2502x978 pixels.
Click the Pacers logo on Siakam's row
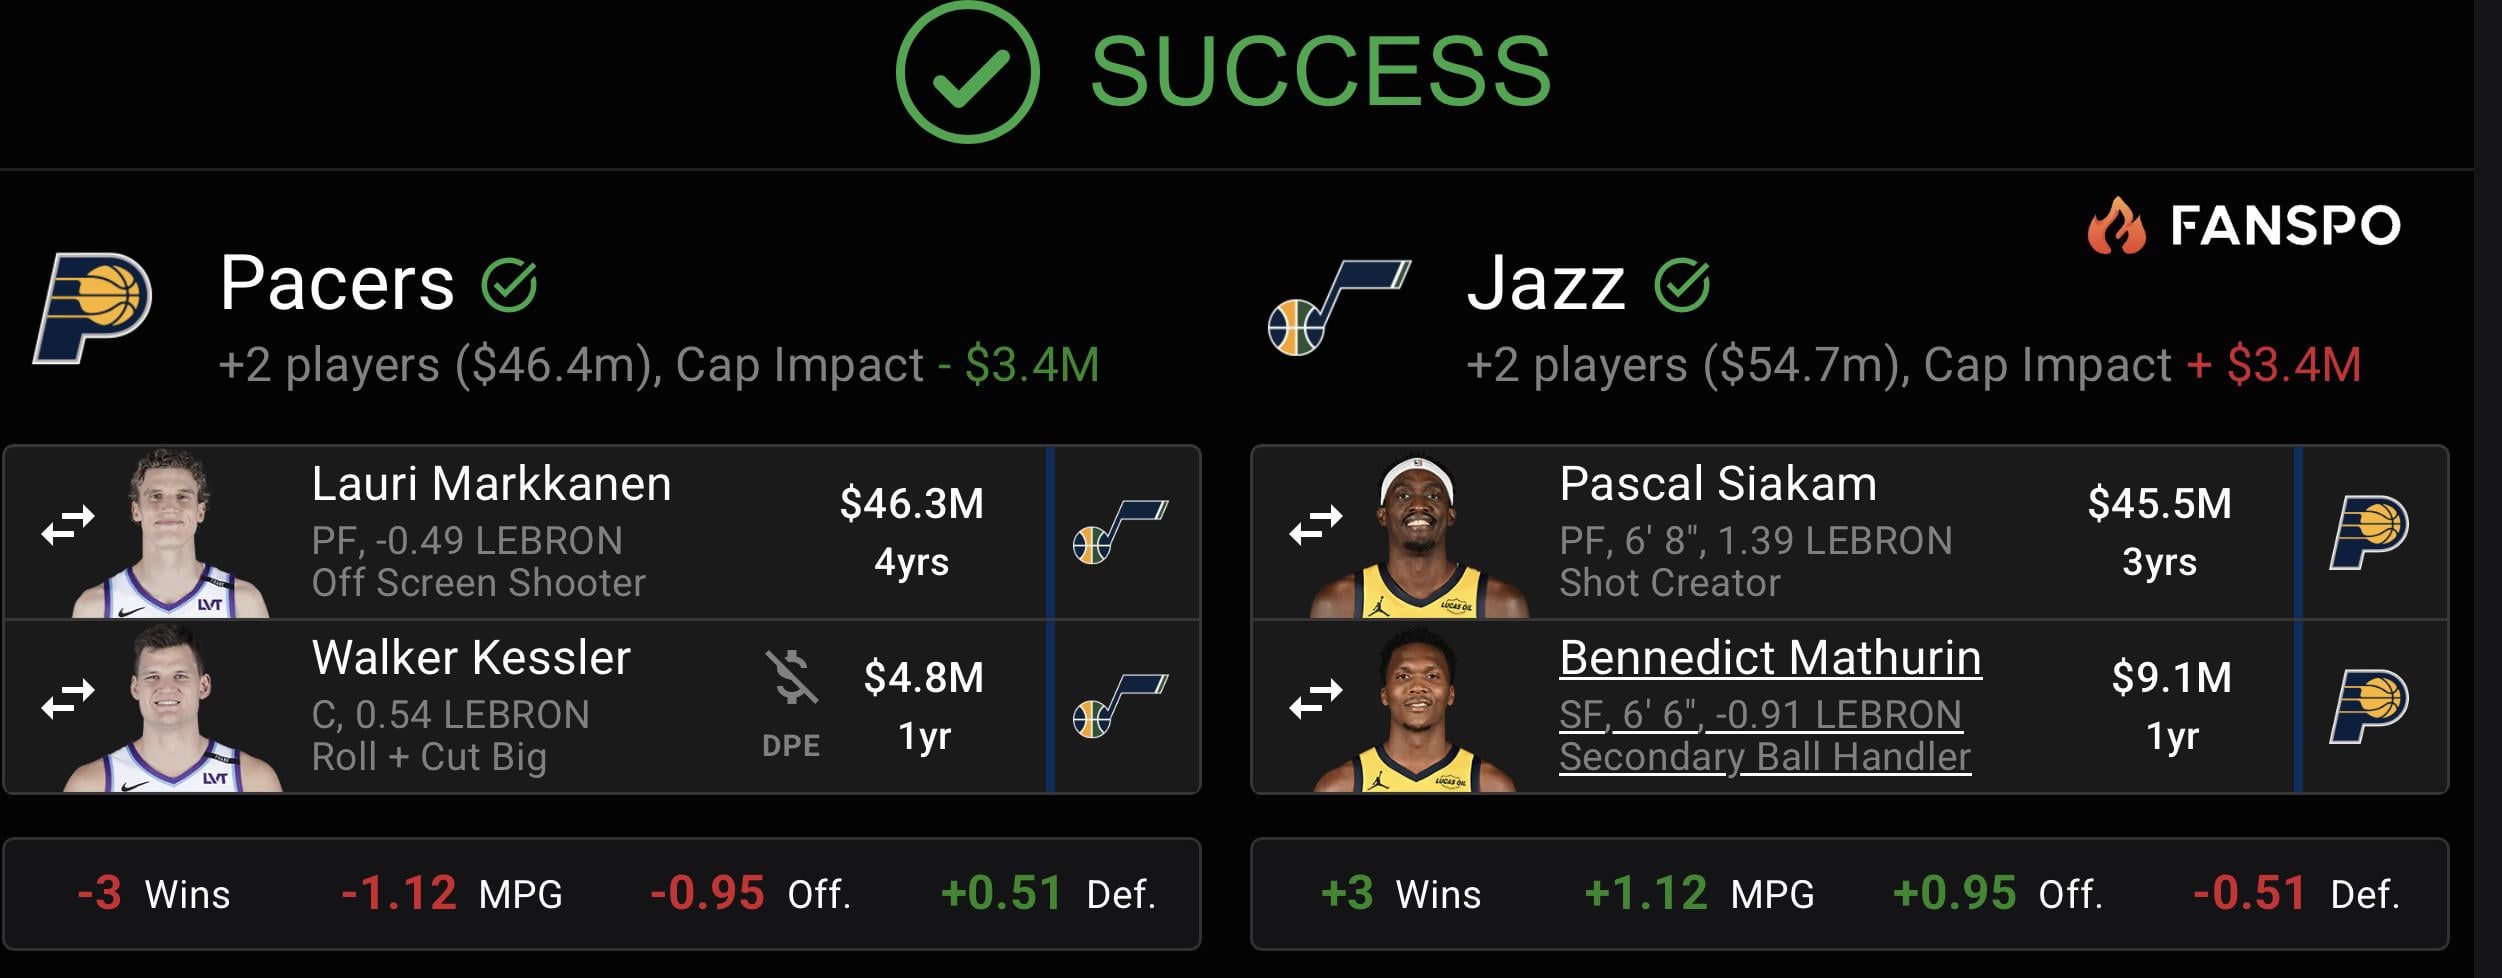click(x=2368, y=531)
